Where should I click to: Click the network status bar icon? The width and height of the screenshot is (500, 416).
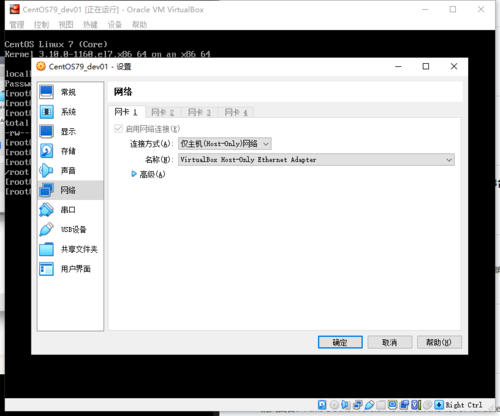point(358,405)
